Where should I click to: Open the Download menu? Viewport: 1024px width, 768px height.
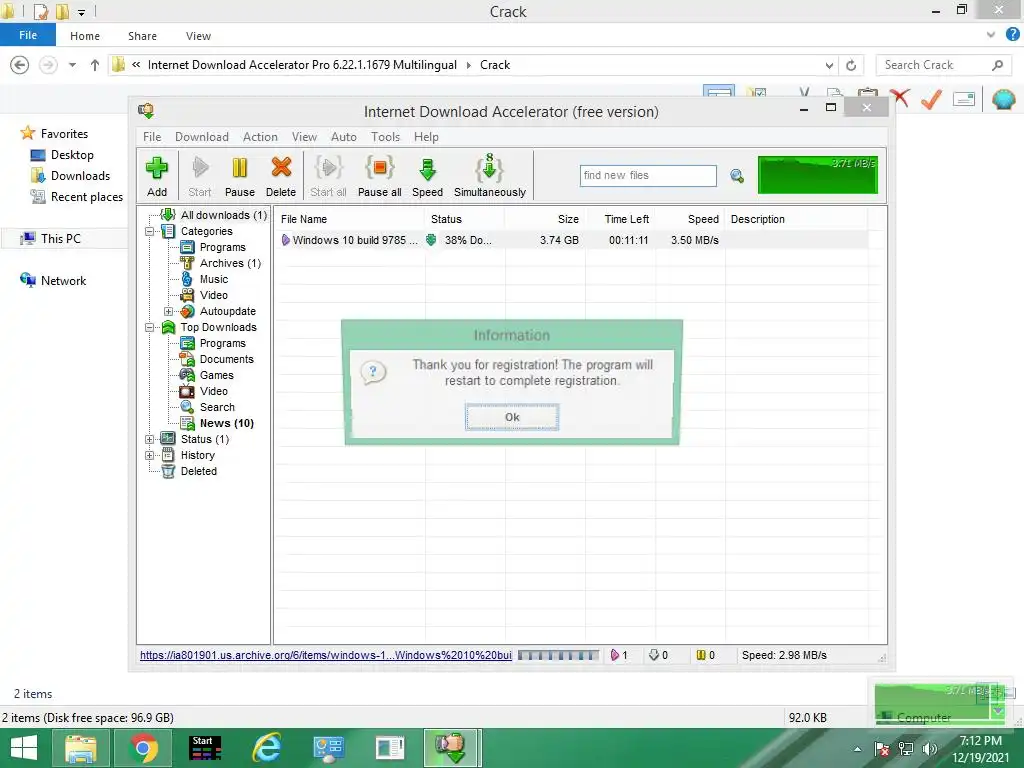(x=202, y=136)
